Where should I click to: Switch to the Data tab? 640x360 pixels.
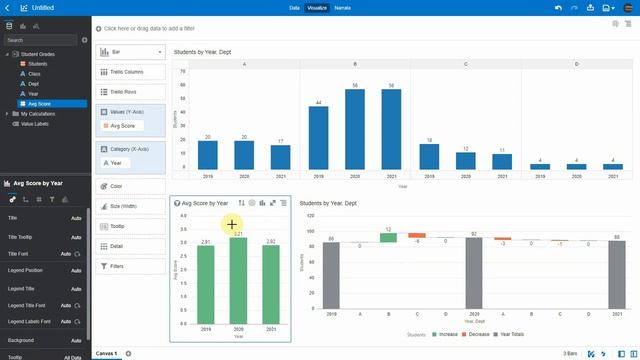(x=294, y=8)
